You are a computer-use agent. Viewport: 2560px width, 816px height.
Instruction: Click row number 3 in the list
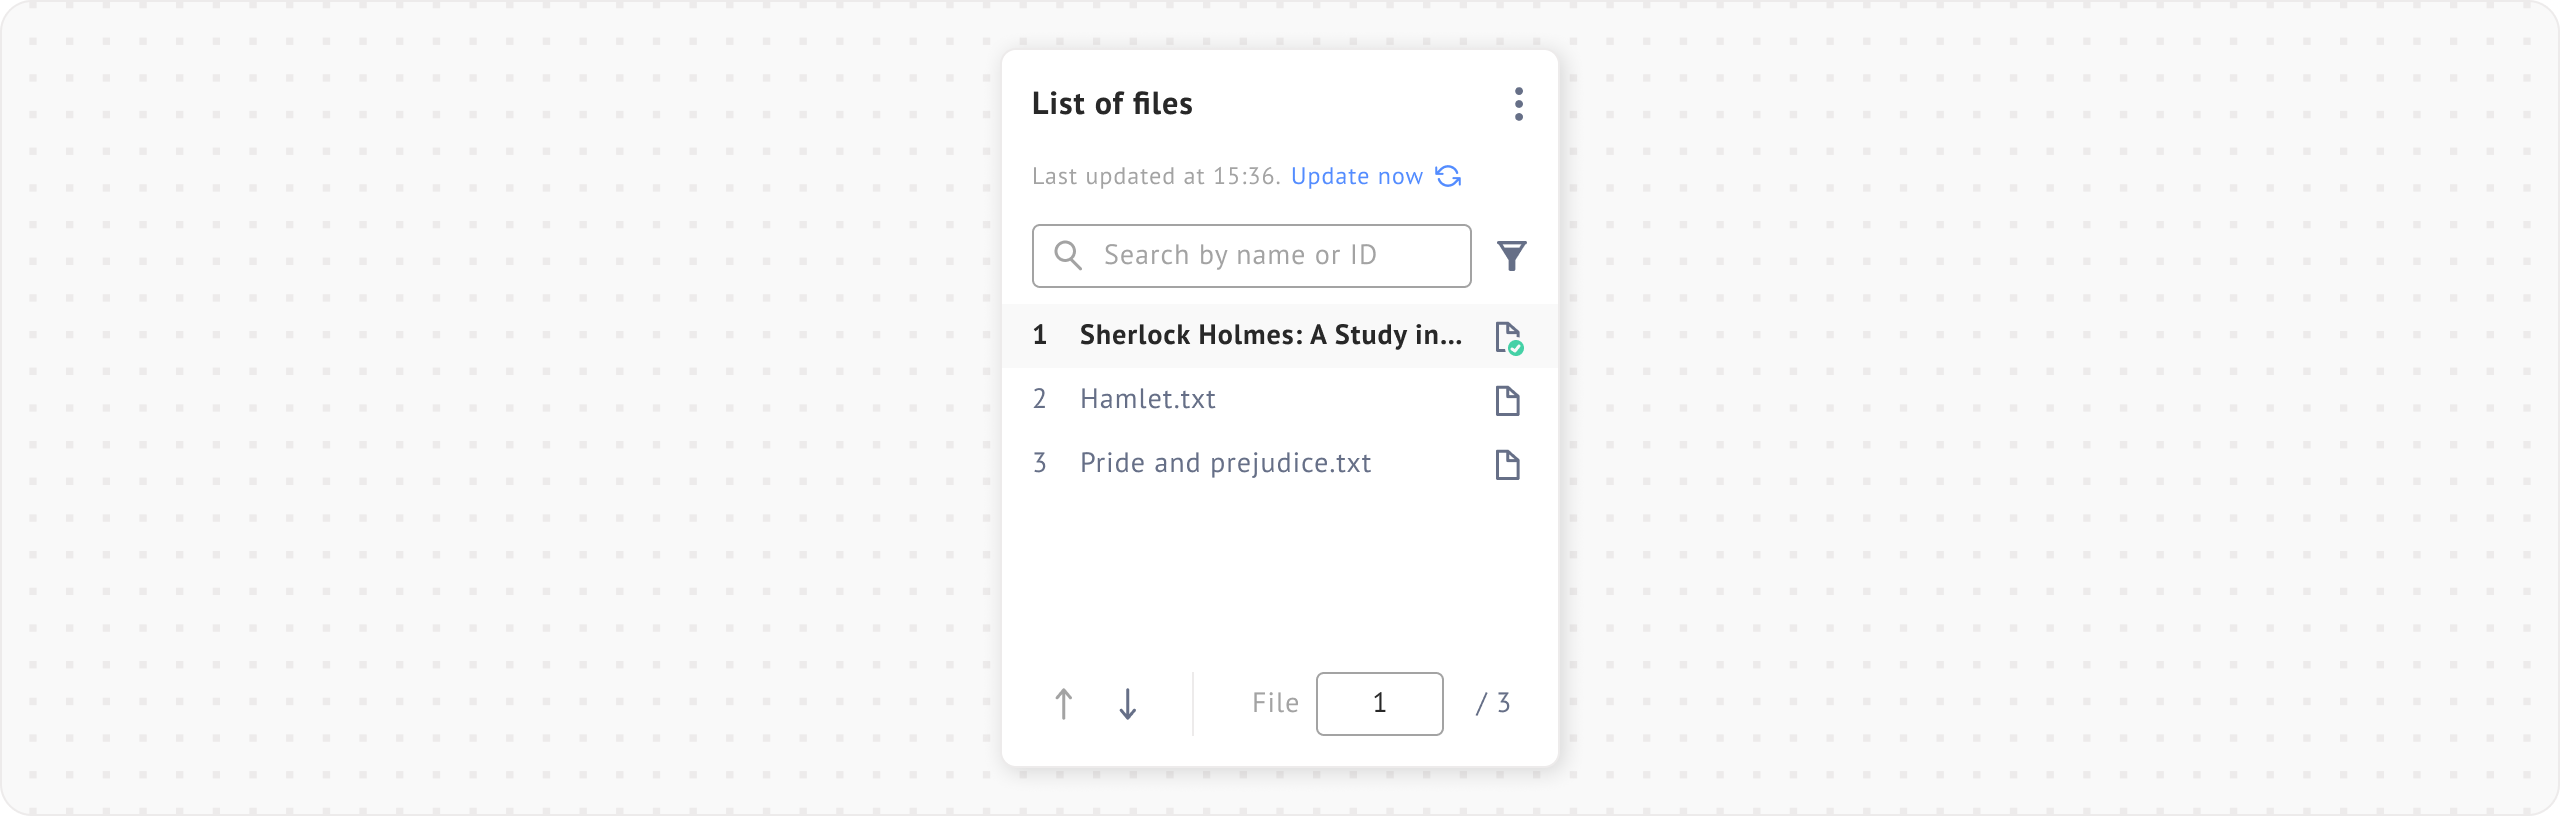pos(1040,464)
